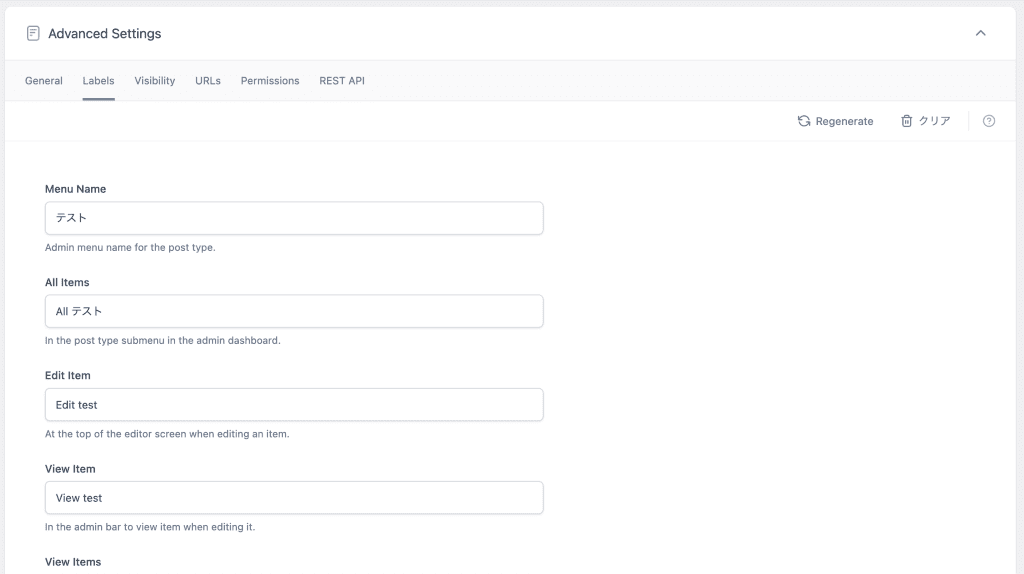Click the View Items label
The width and height of the screenshot is (1024, 574).
(x=73, y=562)
